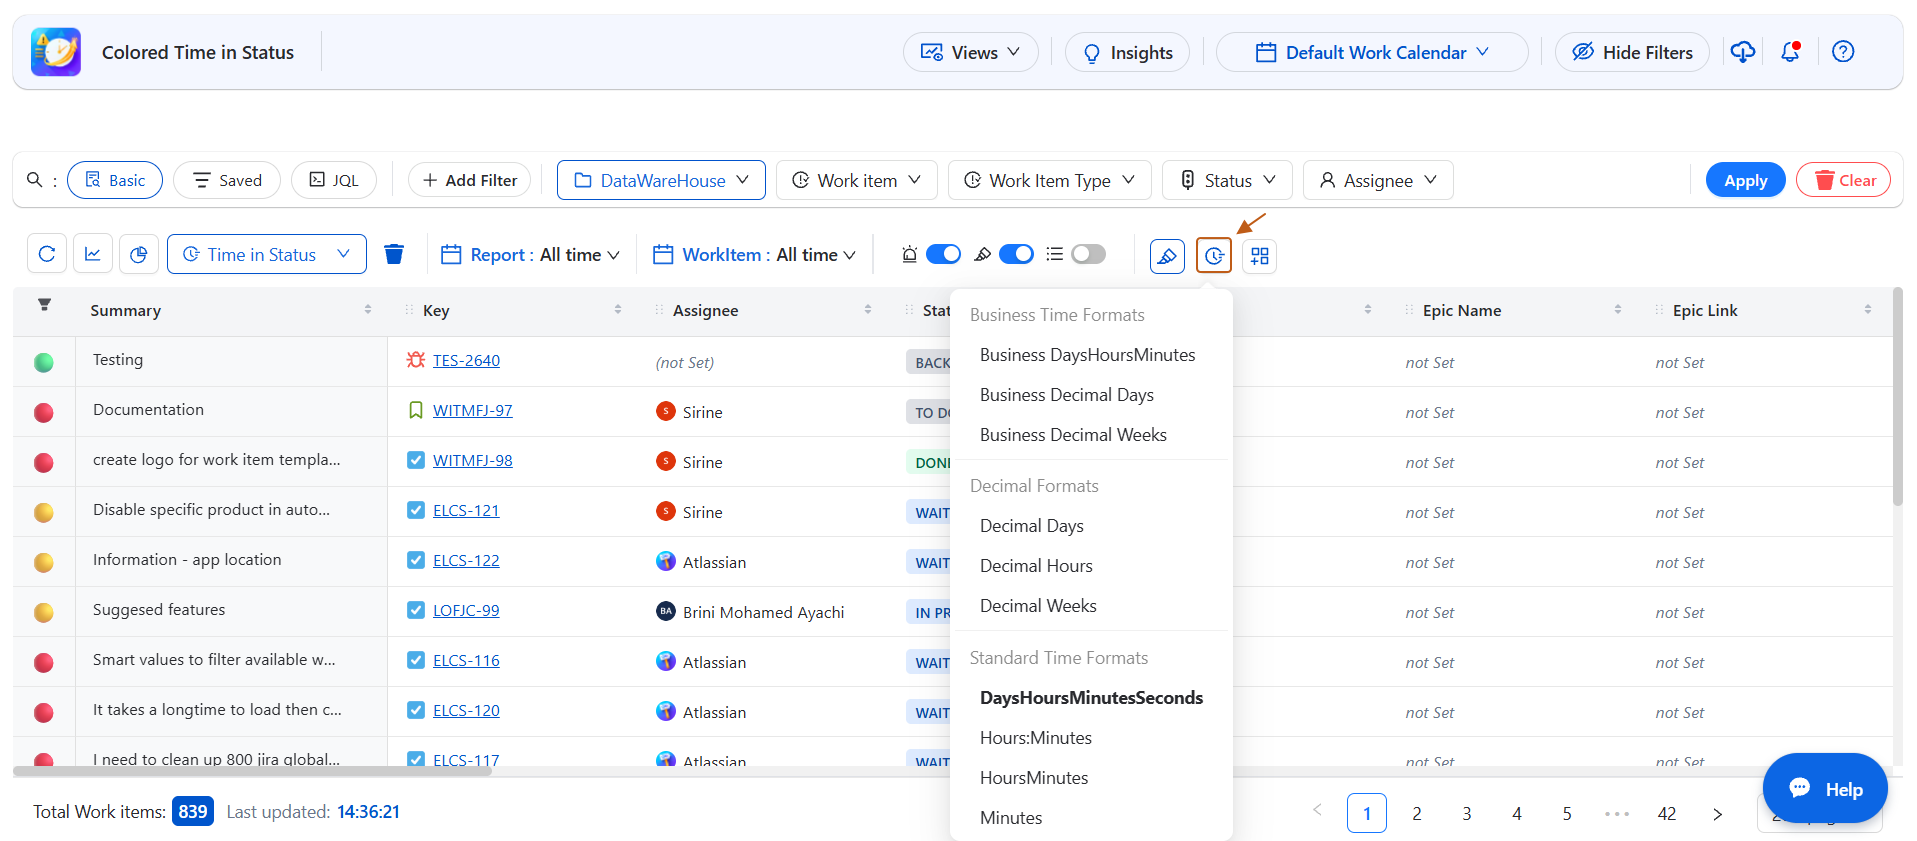The height and width of the screenshot is (841, 1917).
Task: Click the task checkbox icon beside LOFJC-99
Action: tap(416, 610)
